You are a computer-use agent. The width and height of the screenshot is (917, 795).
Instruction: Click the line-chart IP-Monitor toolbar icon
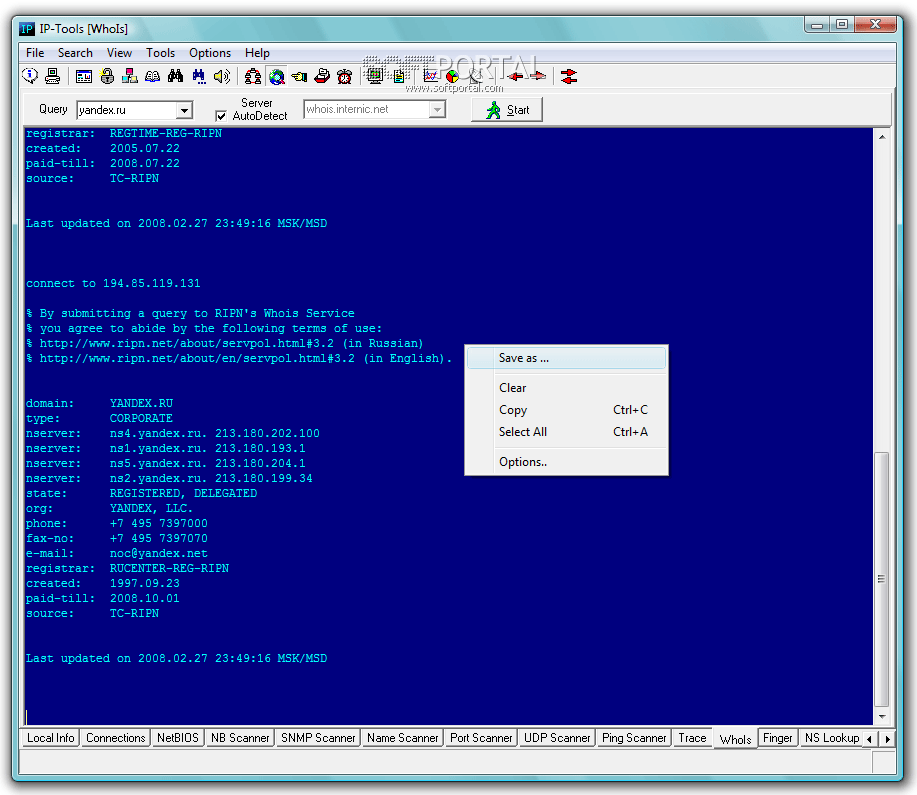tap(430, 76)
